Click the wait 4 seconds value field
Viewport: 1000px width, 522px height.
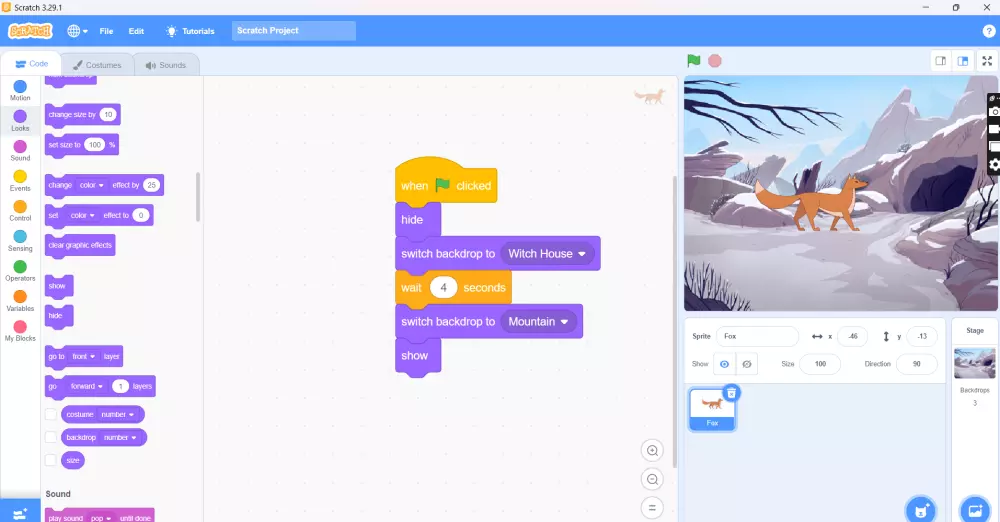pyautogui.click(x=443, y=287)
